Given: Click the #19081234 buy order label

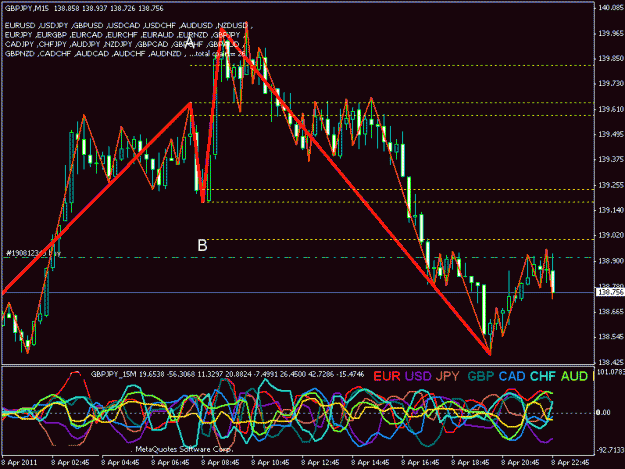Looking at the screenshot, I should click(33, 253).
